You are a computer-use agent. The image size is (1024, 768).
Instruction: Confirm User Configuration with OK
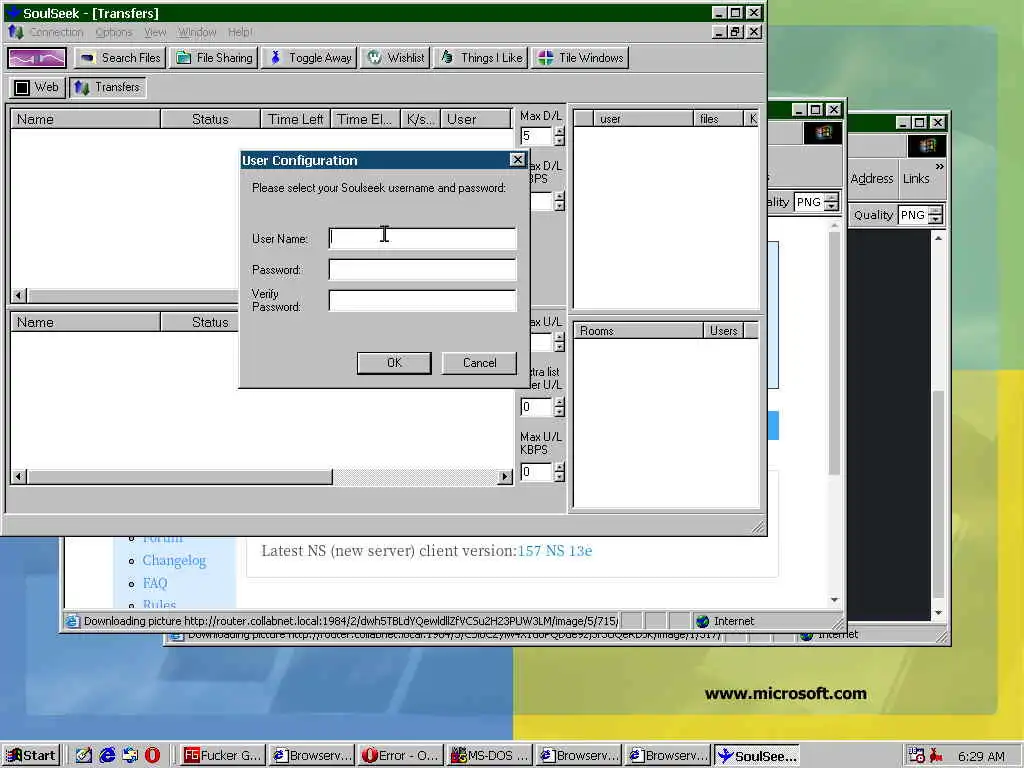point(394,363)
